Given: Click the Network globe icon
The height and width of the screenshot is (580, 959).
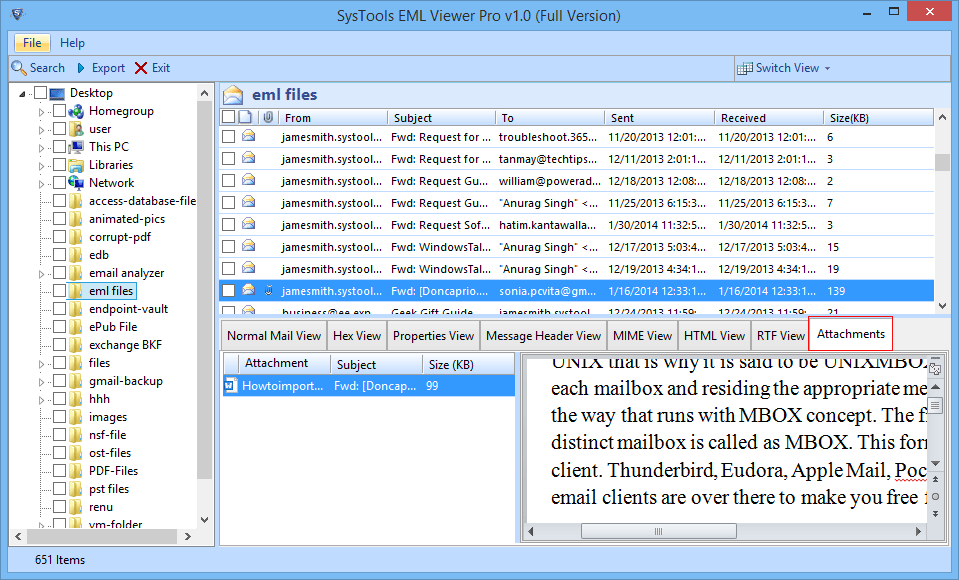Looking at the screenshot, I should [x=76, y=183].
